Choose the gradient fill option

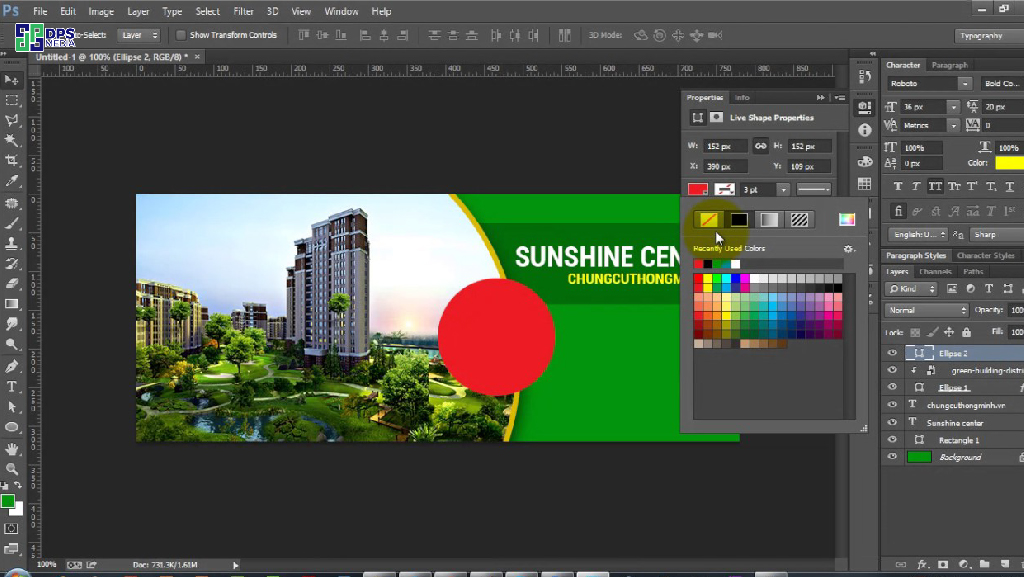tap(769, 220)
